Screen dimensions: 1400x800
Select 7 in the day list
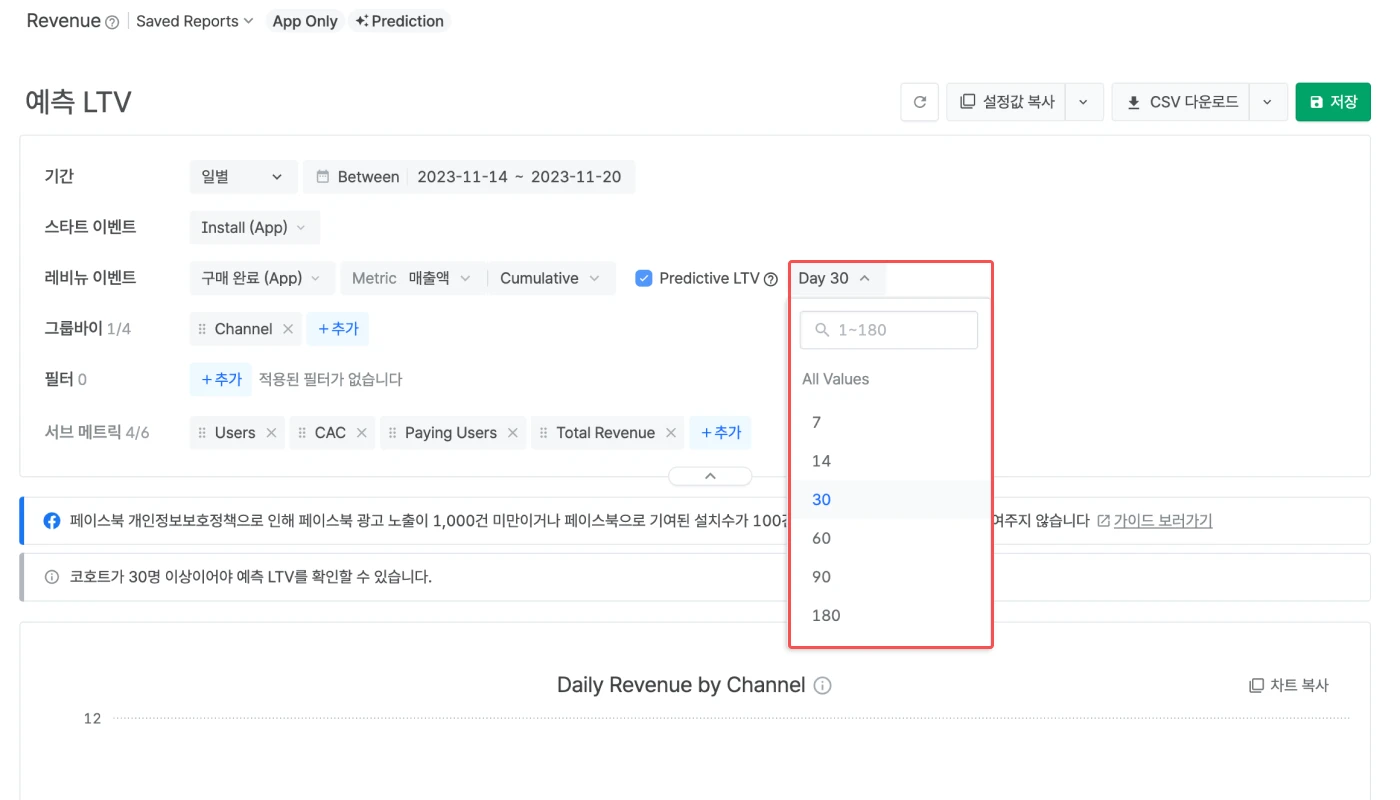tap(890, 422)
